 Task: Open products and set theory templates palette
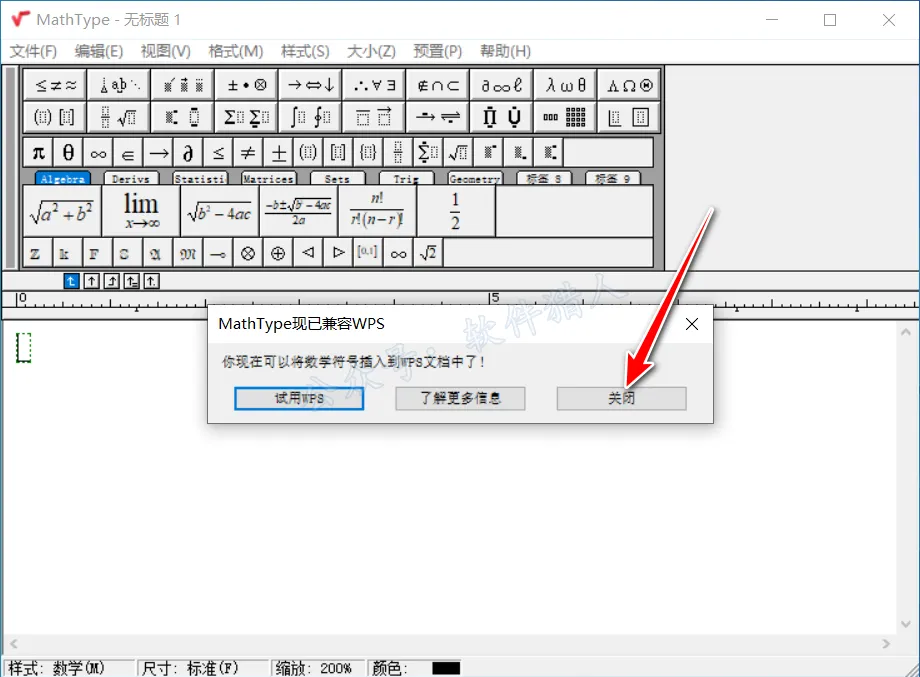point(502,117)
